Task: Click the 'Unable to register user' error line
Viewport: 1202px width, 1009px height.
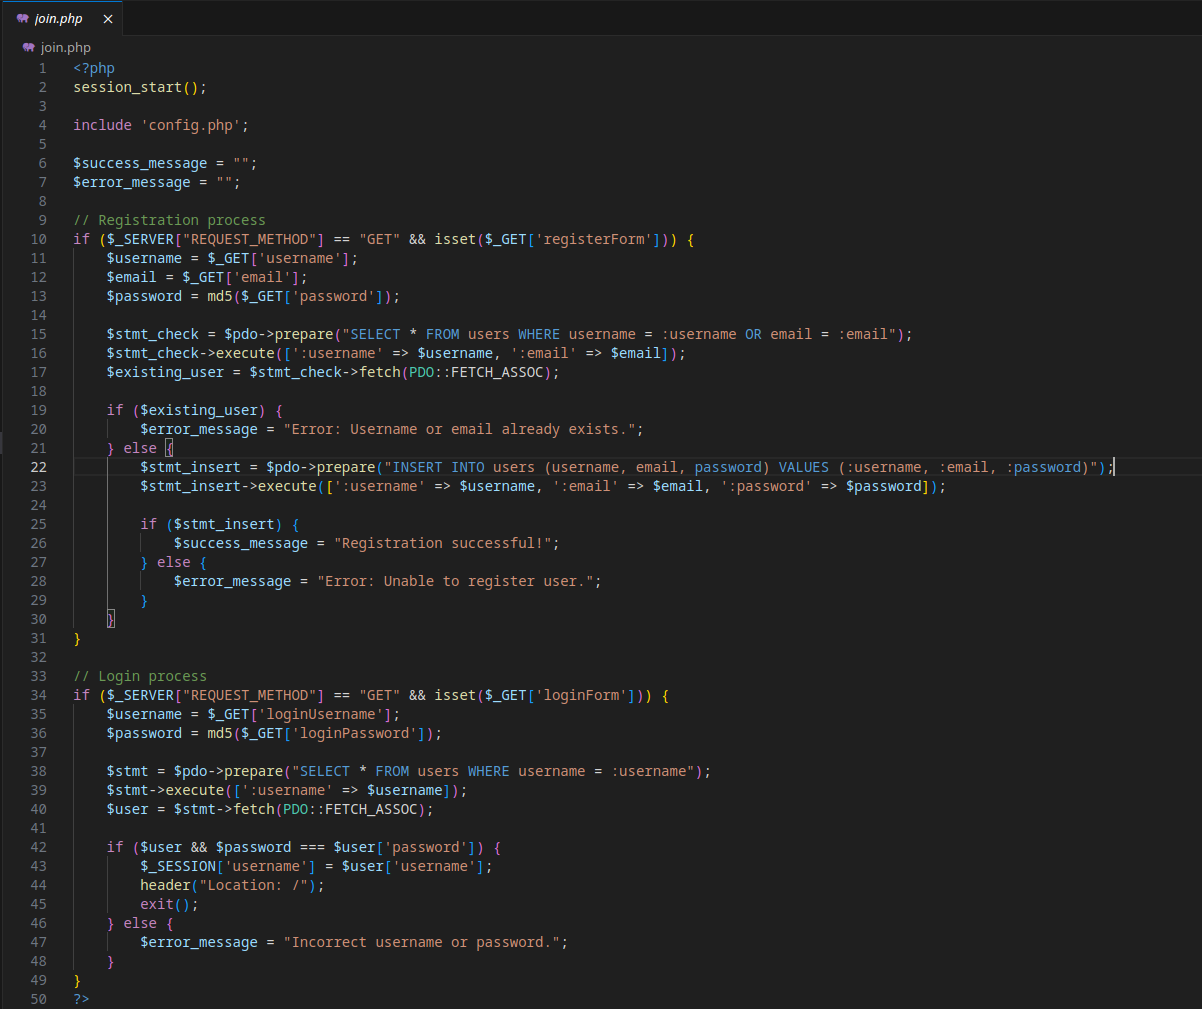Action: point(388,581)
